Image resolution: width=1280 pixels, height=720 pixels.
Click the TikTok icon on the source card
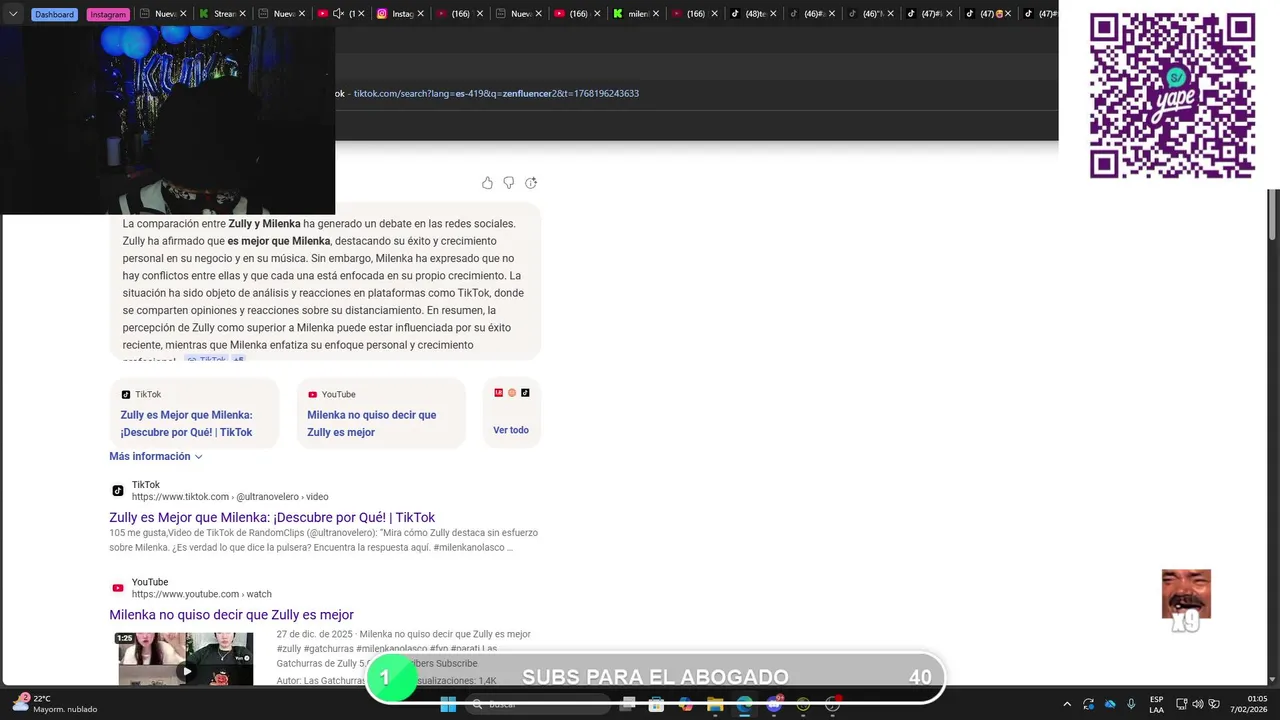coord(126,395)
